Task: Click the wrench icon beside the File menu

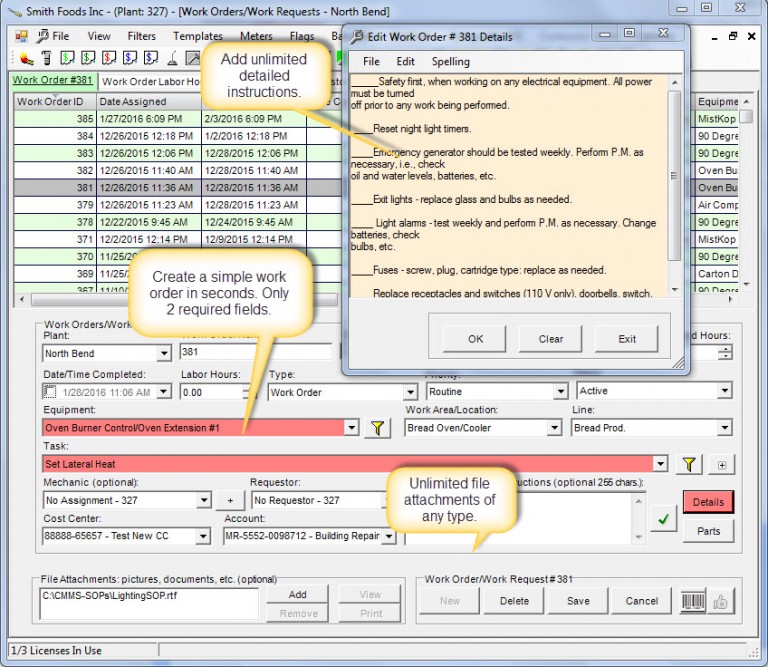Action: pyautogui.click(x=43, y=36)
